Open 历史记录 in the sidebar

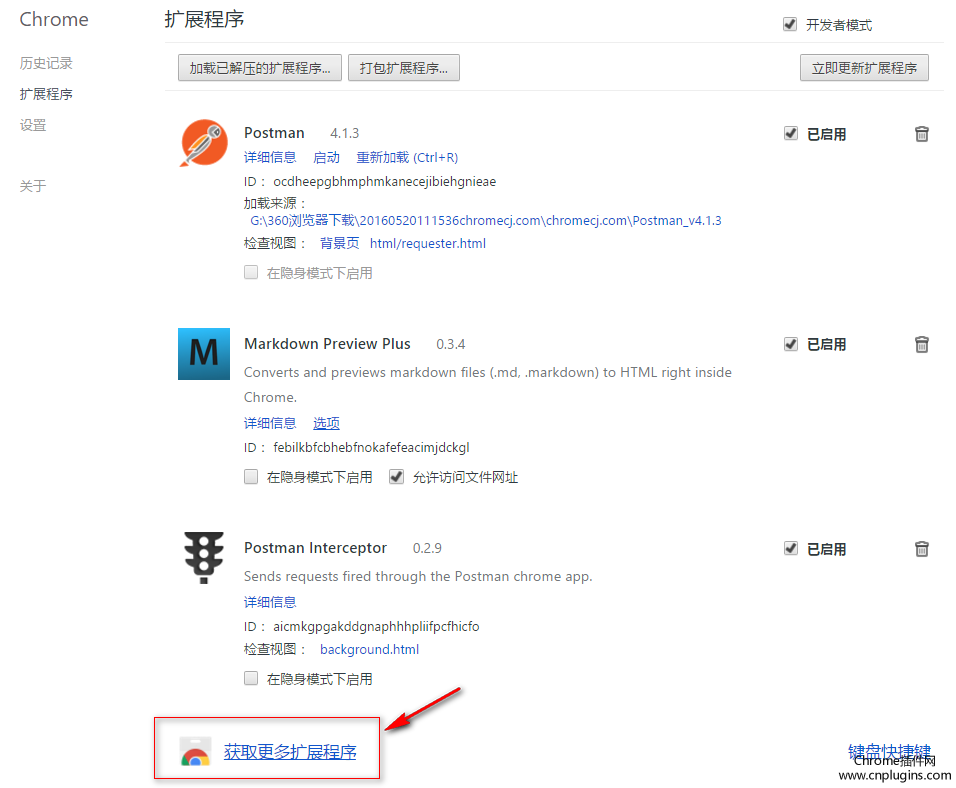tap(46, 63)
